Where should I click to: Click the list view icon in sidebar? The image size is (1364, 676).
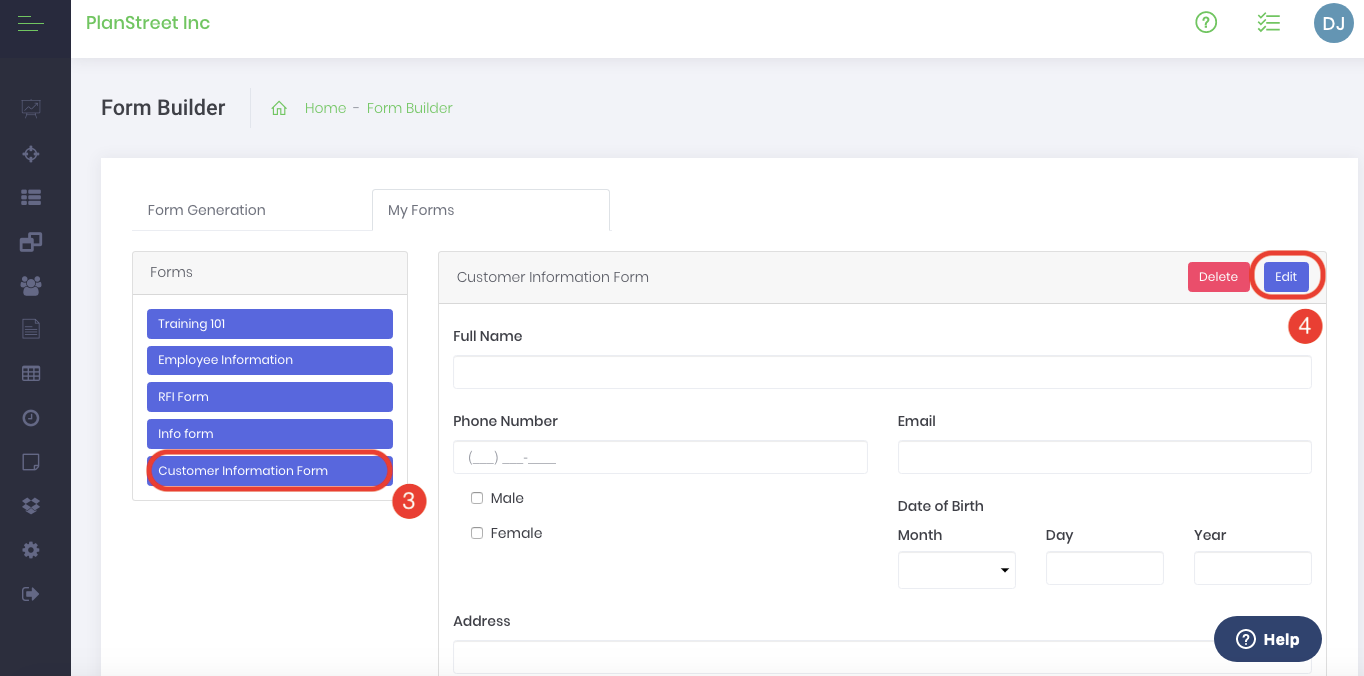(x=31, y=198)
